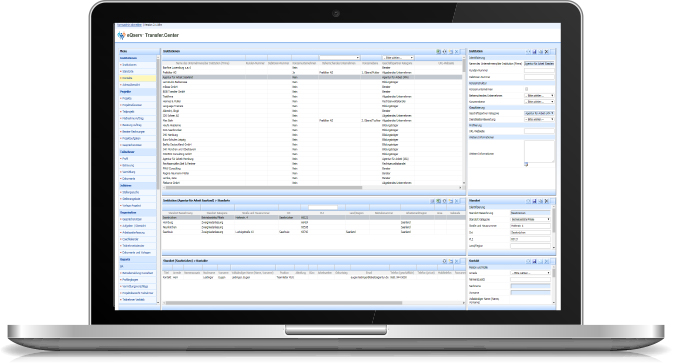Click the X delete icon in Institution detail panel
Image resolution: width=673 pixels, height=364 pixels.
point(546,52)
